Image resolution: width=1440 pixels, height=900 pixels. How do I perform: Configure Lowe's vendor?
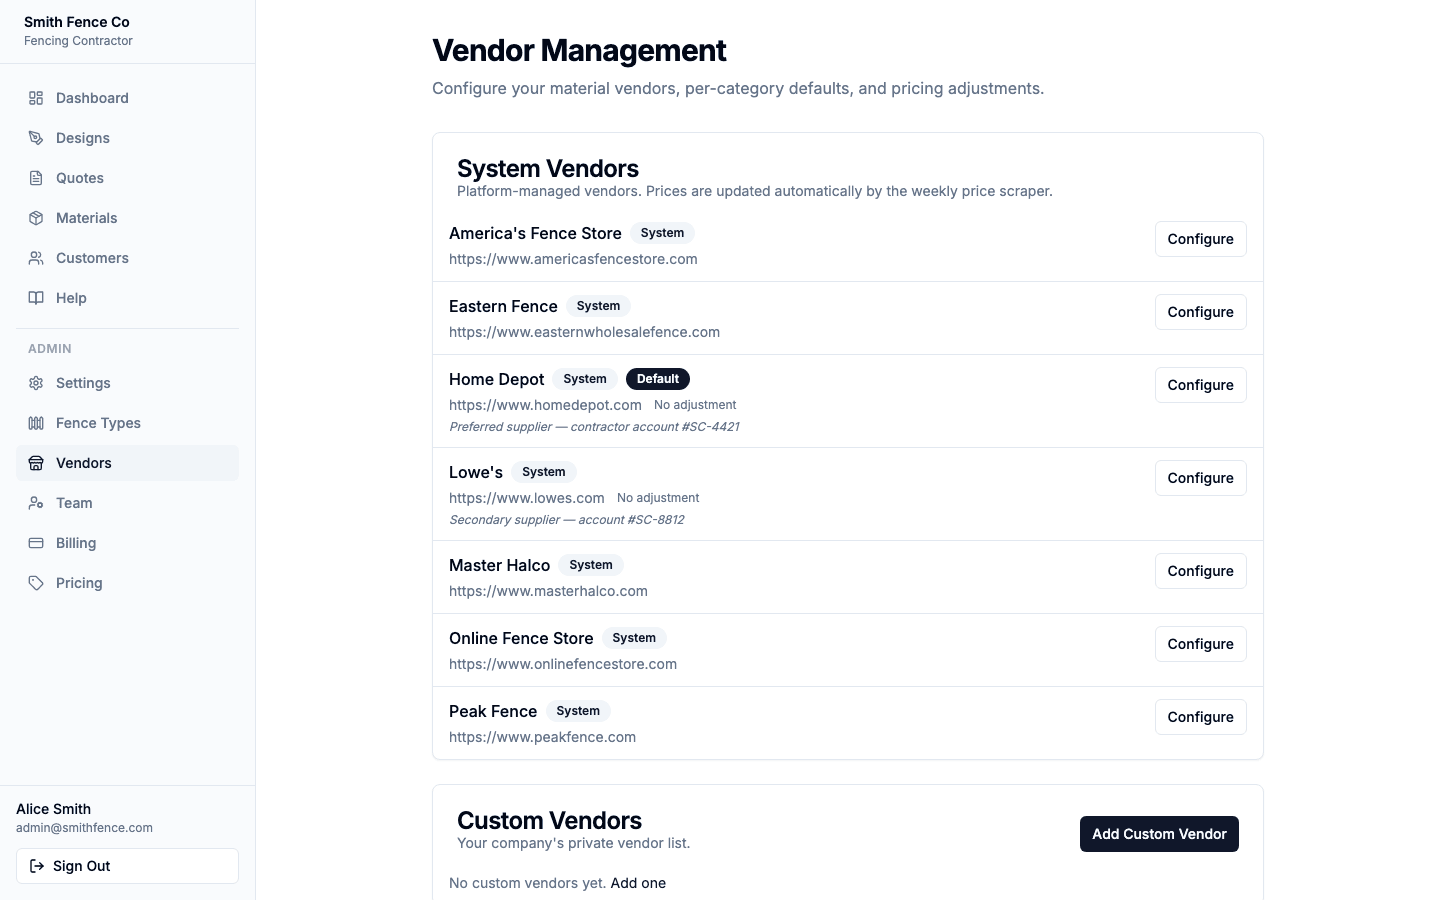(x=1200, y=478)
